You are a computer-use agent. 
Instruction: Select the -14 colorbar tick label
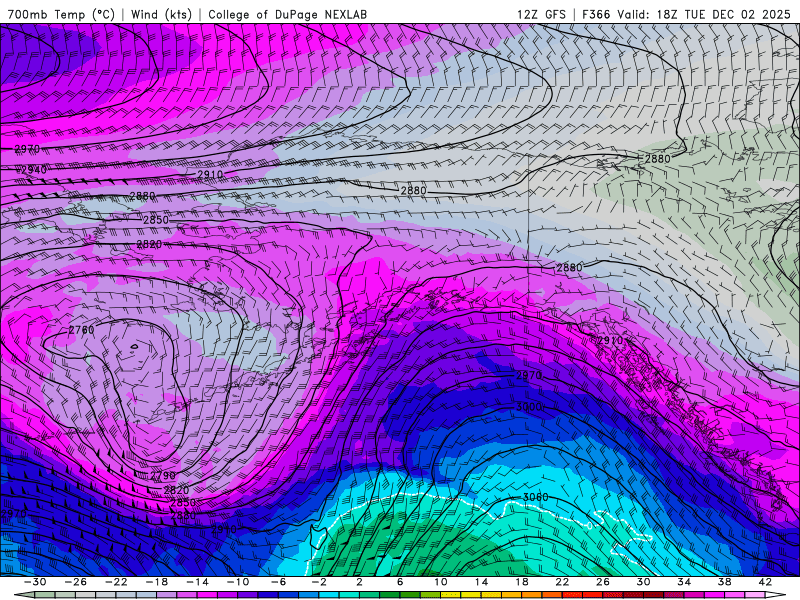click(197, 582)
